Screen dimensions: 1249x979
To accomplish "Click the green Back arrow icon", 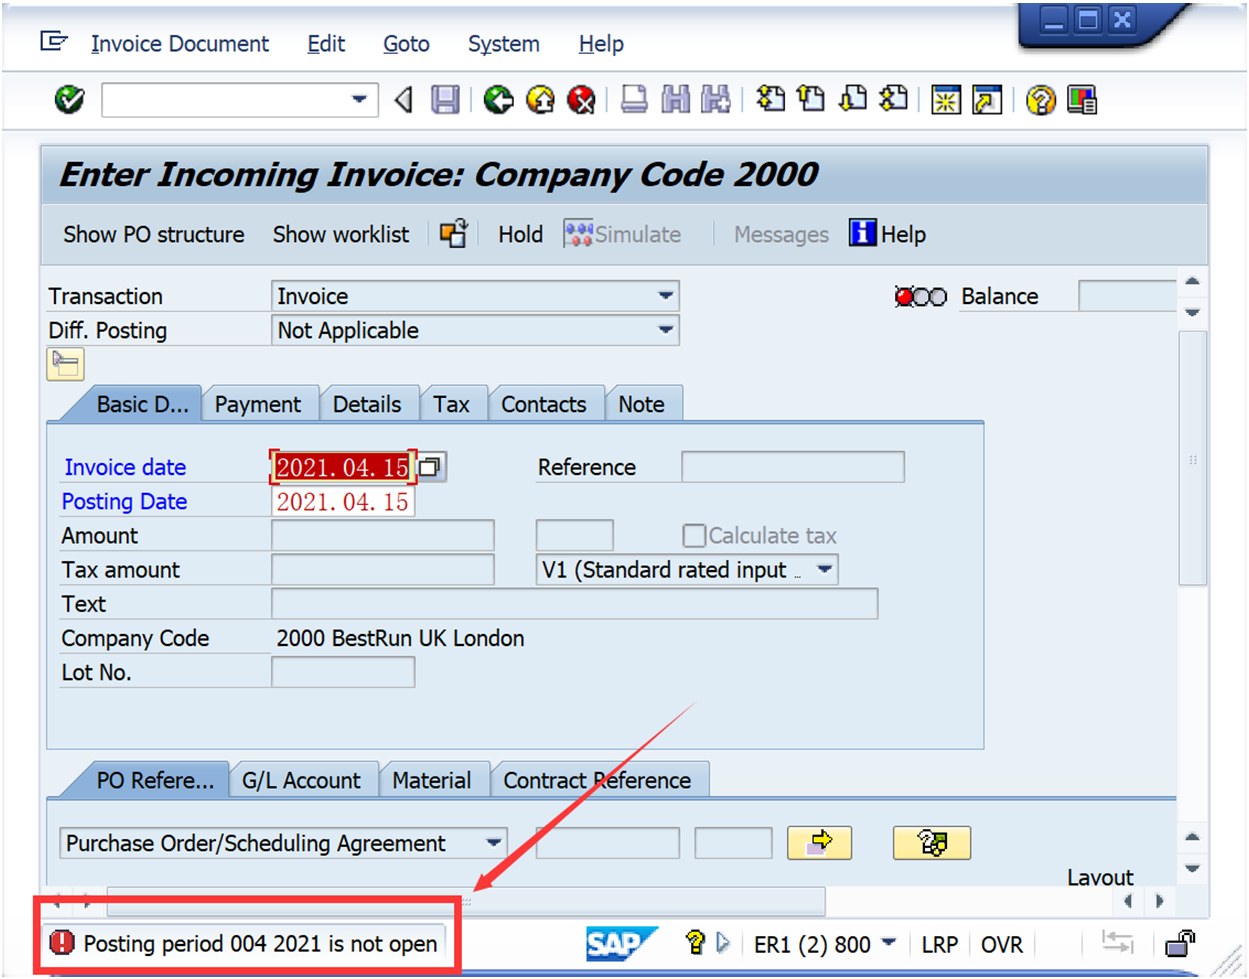I will pyautogui.click(x=498, y=100).
